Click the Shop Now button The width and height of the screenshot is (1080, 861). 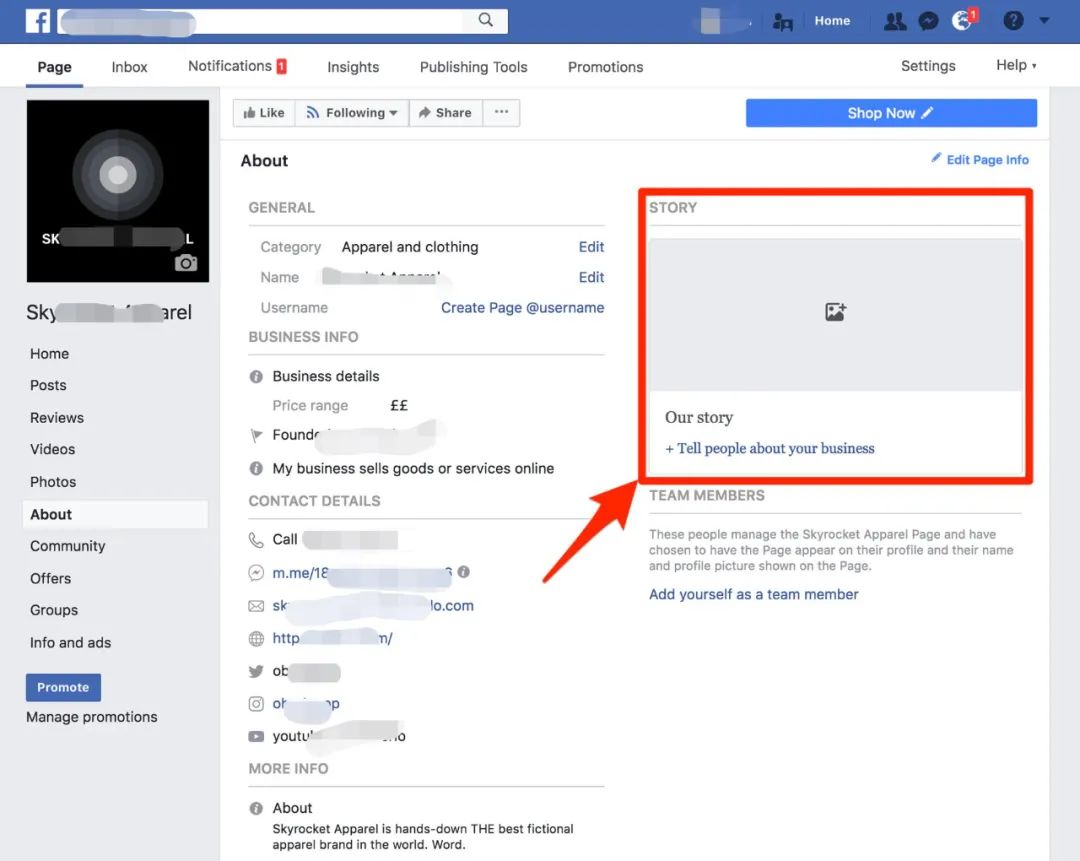(x=891, y=113)
